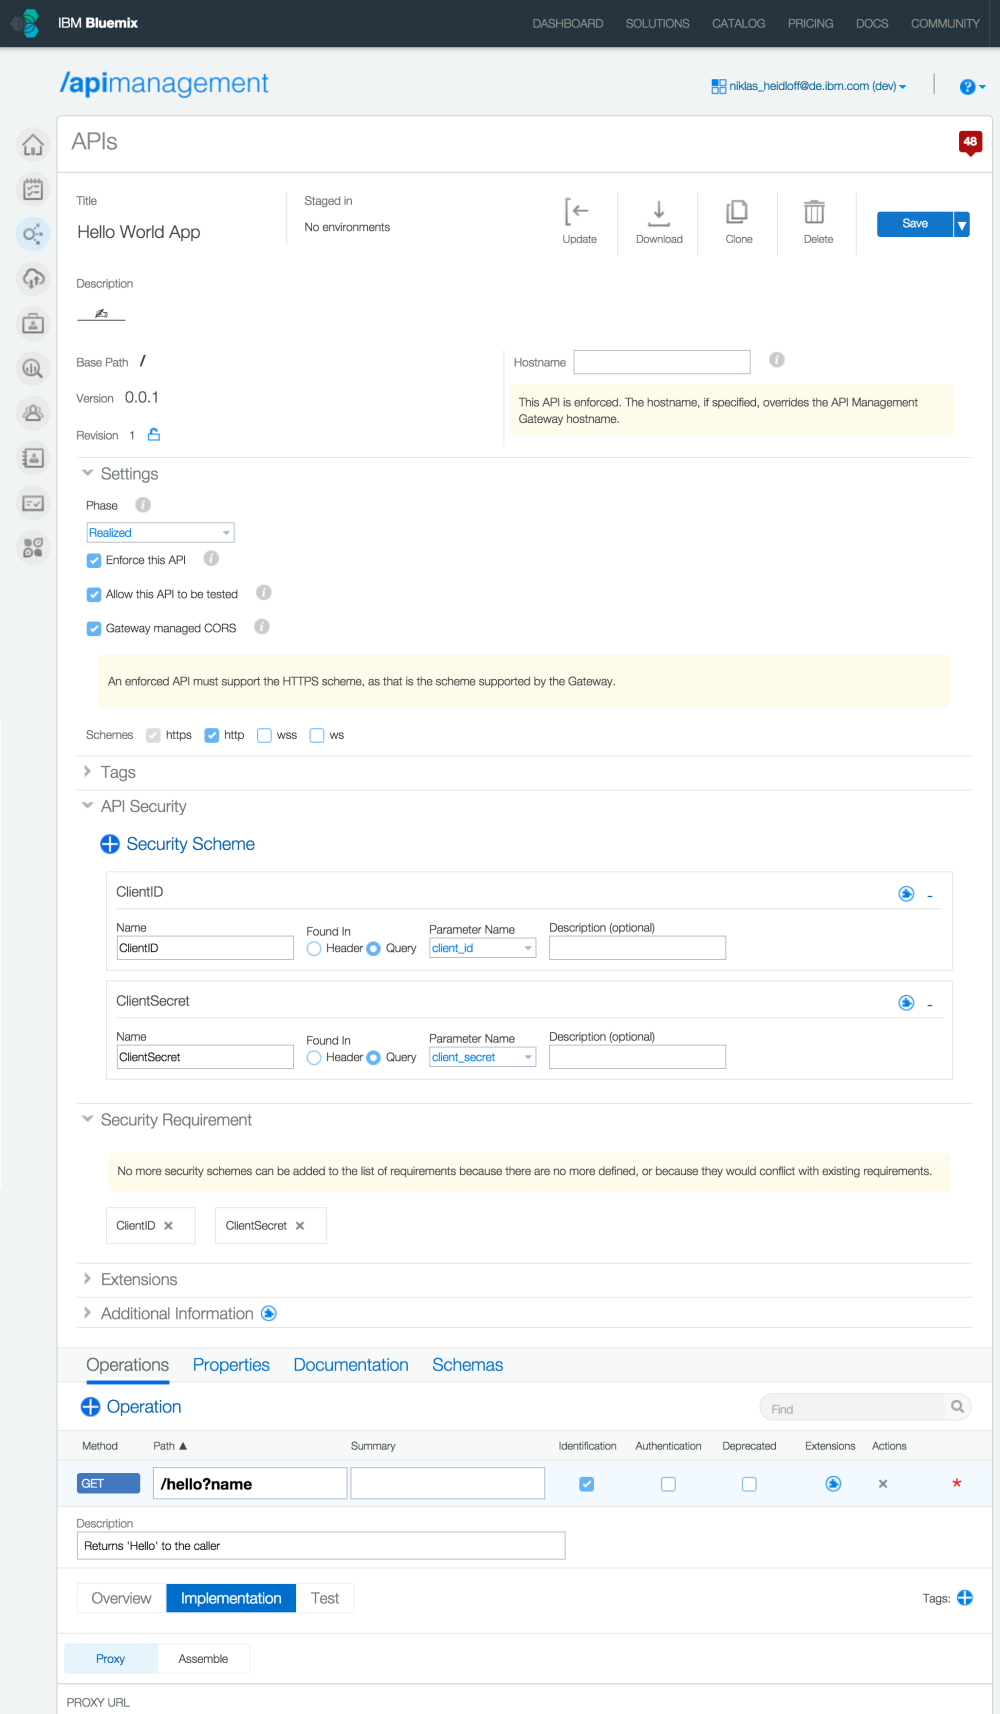Image resolution: width=1000 pixels, height=1714 pixels.
Task: Download the API definition
Action: pos(659,213)
